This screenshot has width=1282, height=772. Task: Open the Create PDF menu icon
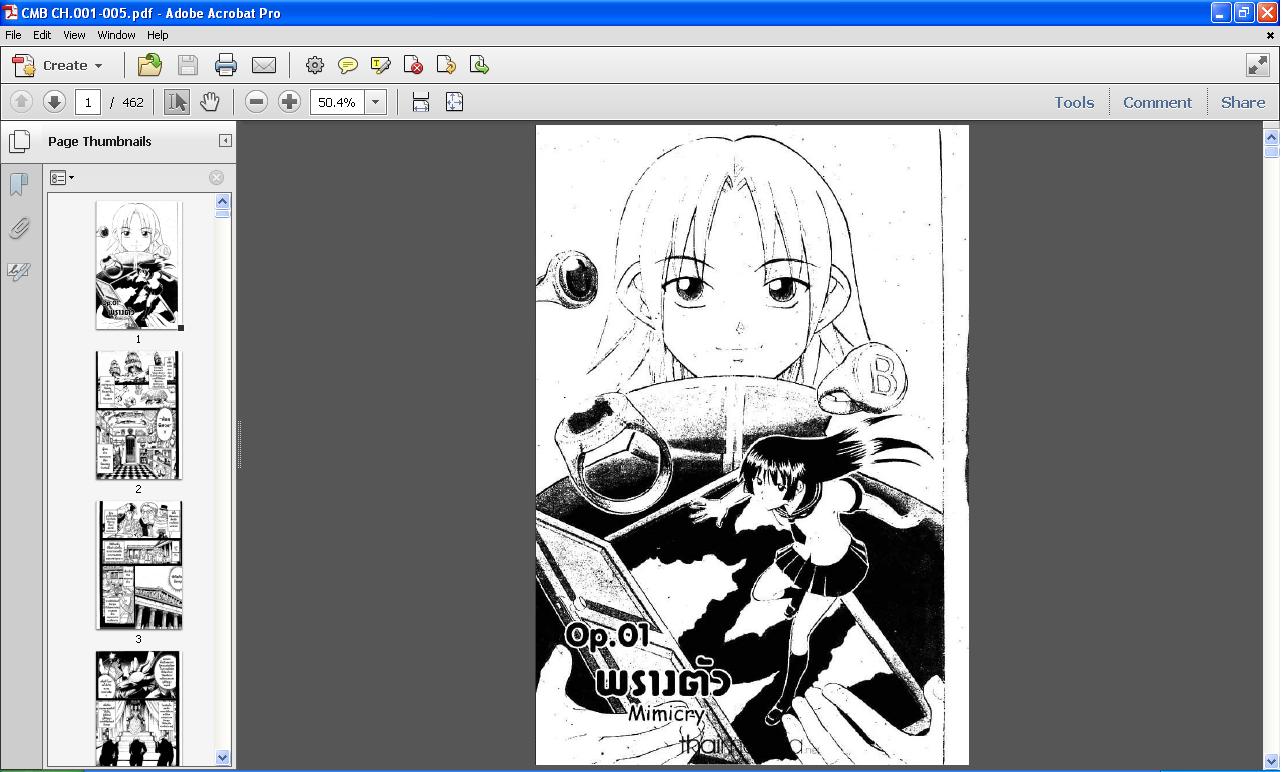(x=24, y=65)
